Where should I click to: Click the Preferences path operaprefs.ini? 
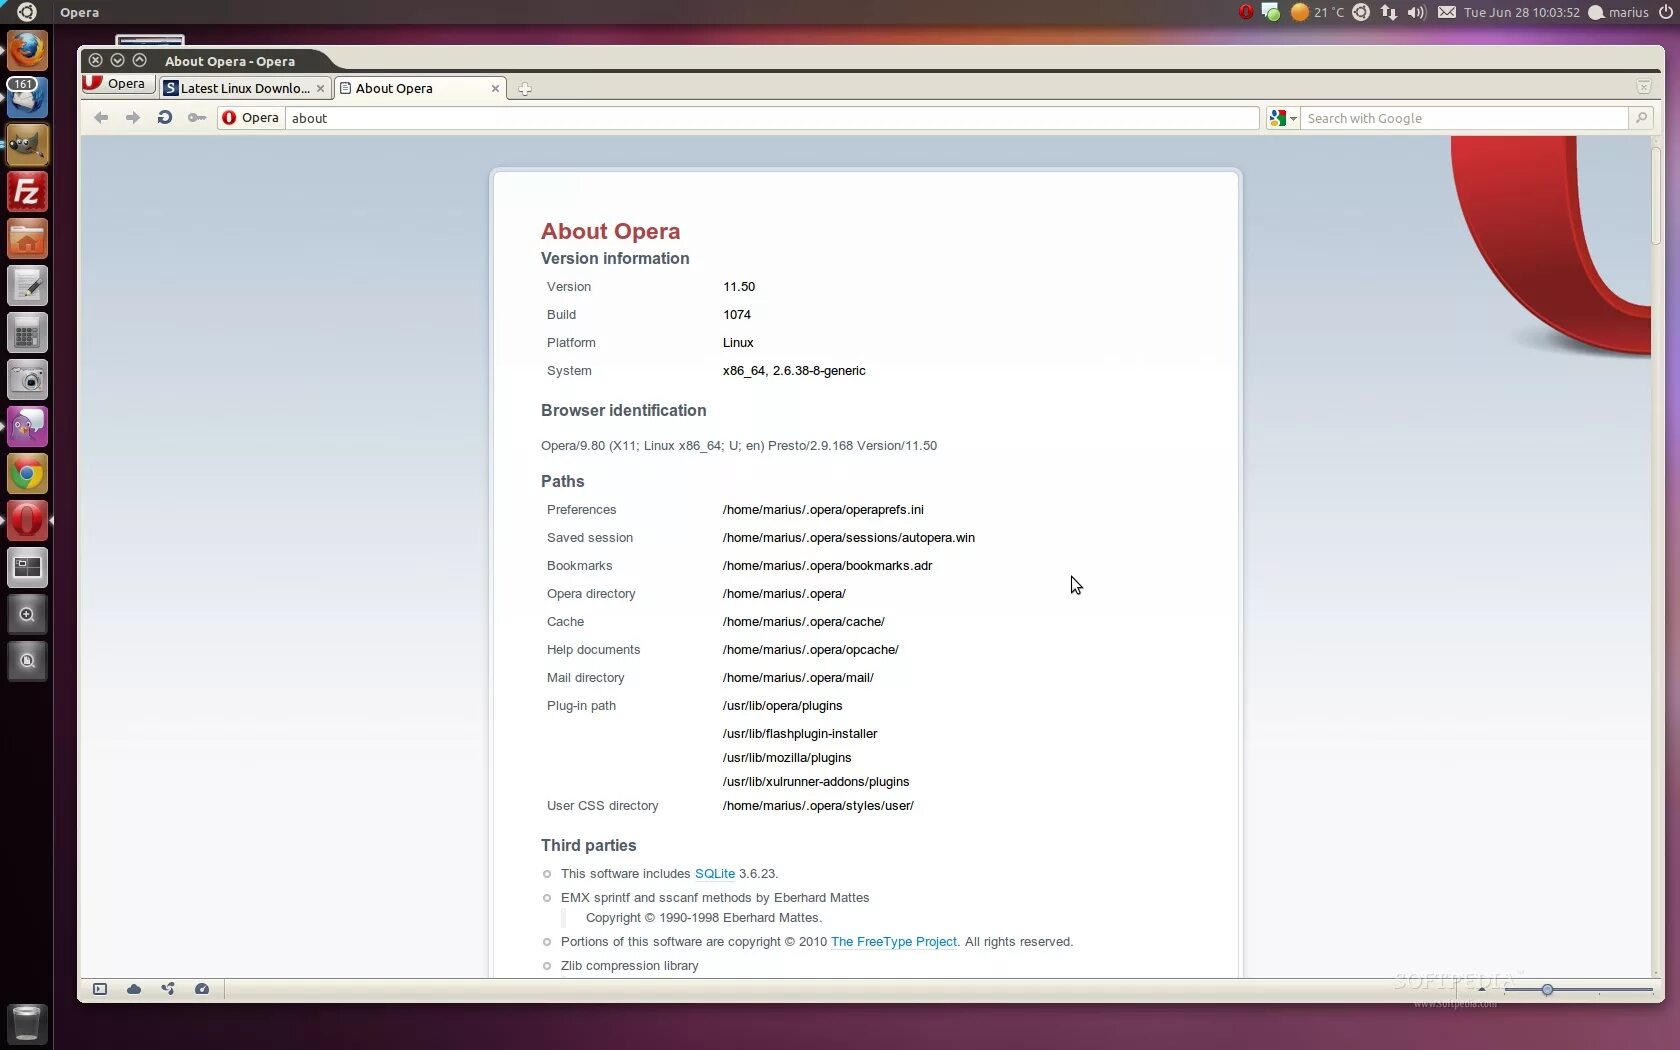click(823, 510)
